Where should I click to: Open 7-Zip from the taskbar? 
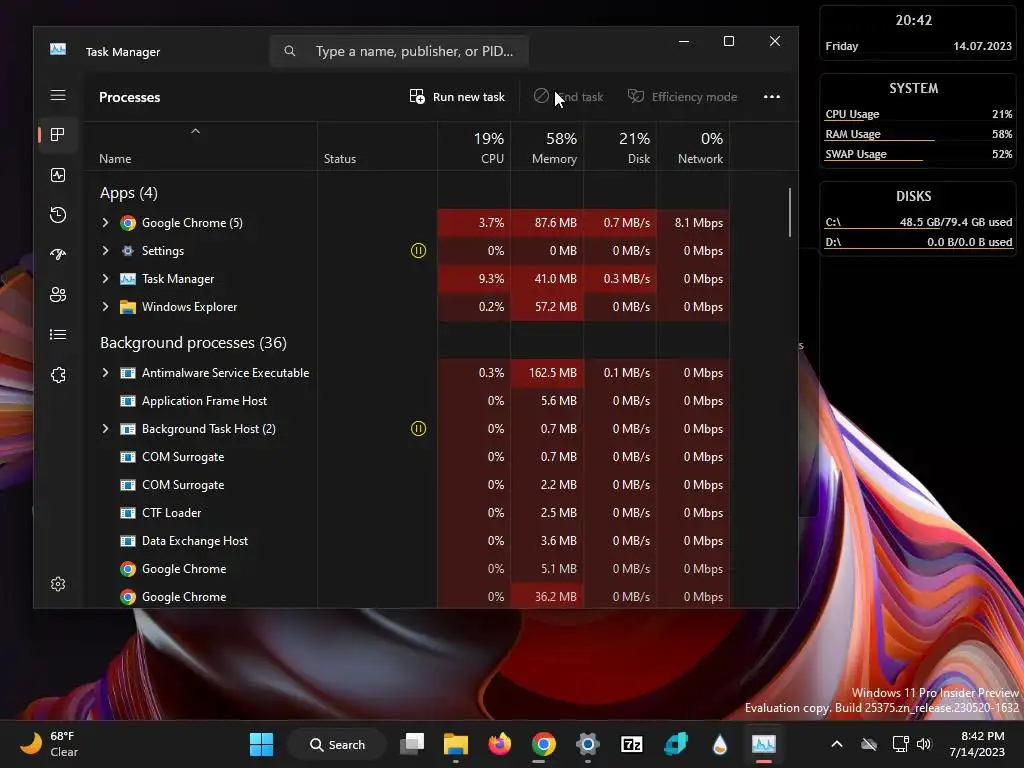(x=632, y=744)
